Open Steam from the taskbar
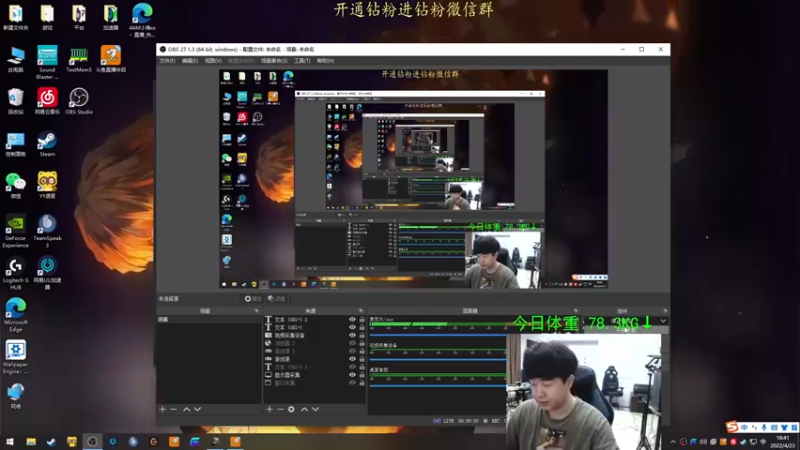The height and width of the screenshot is (450, 800). pyautogui.click(x=51, y=441)
